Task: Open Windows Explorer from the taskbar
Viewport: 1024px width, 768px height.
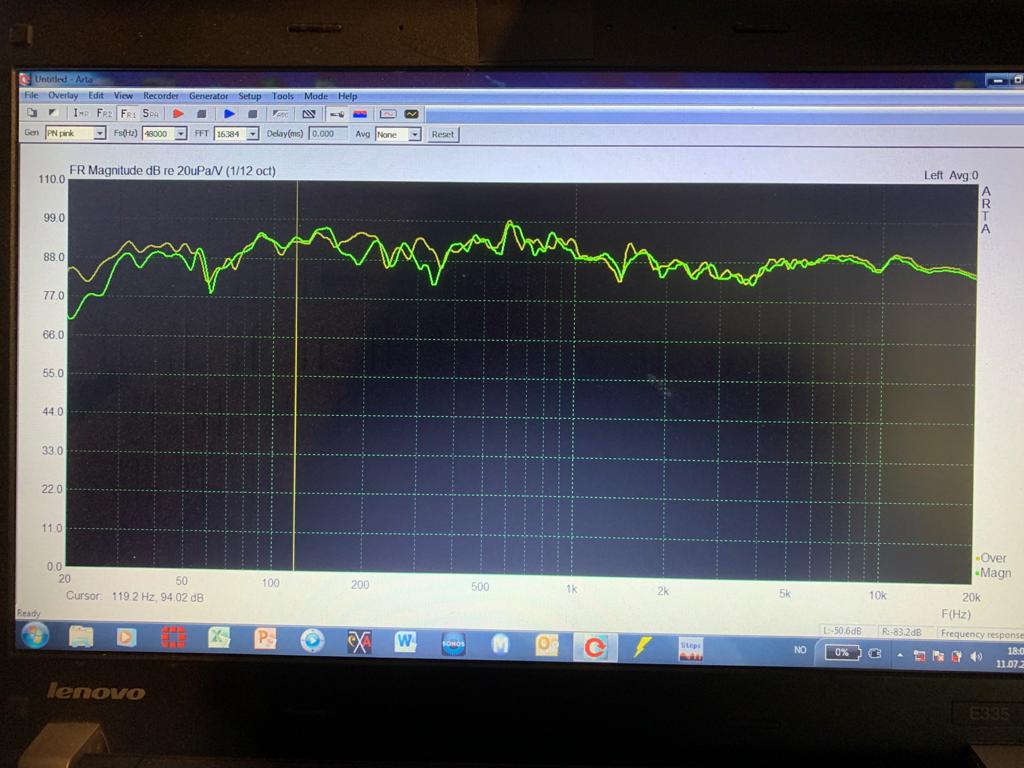Action: 81,636
